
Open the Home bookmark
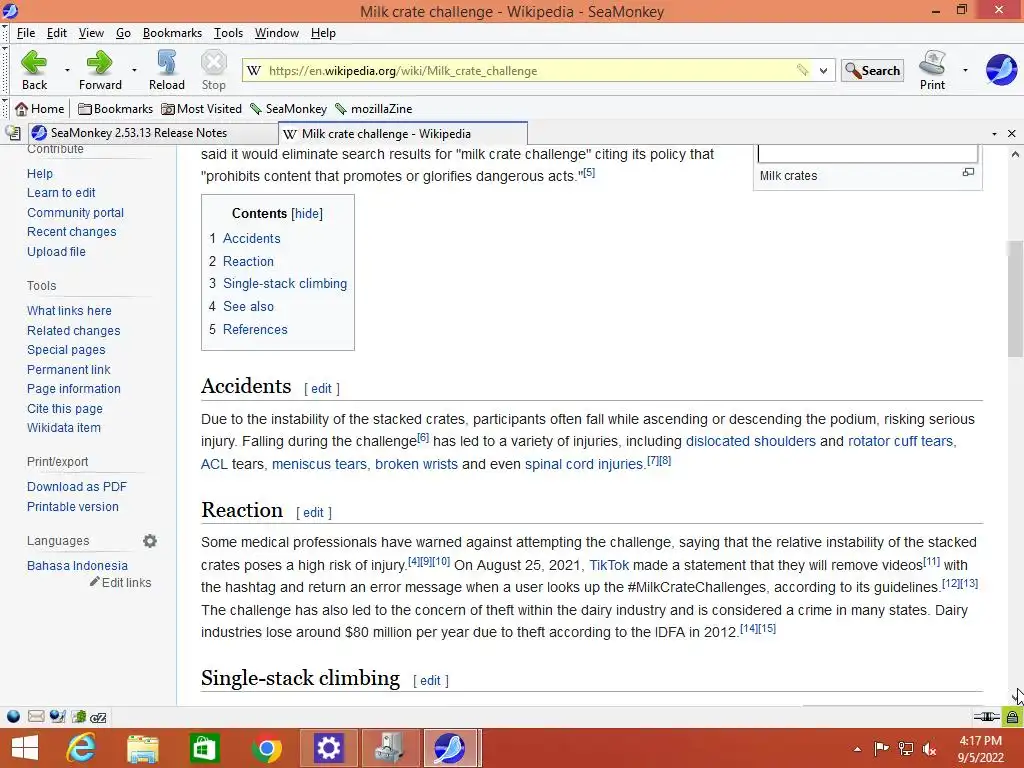coord(40,108)
